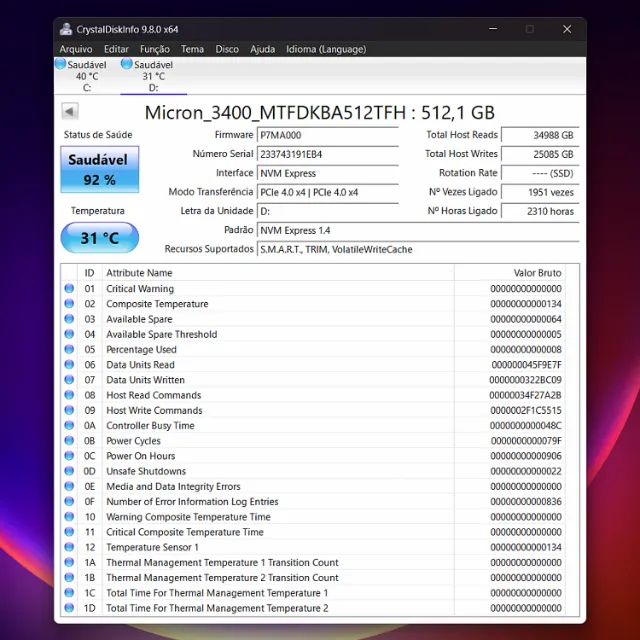Click the status orb of Host Read Commands row

coord(69,395)
